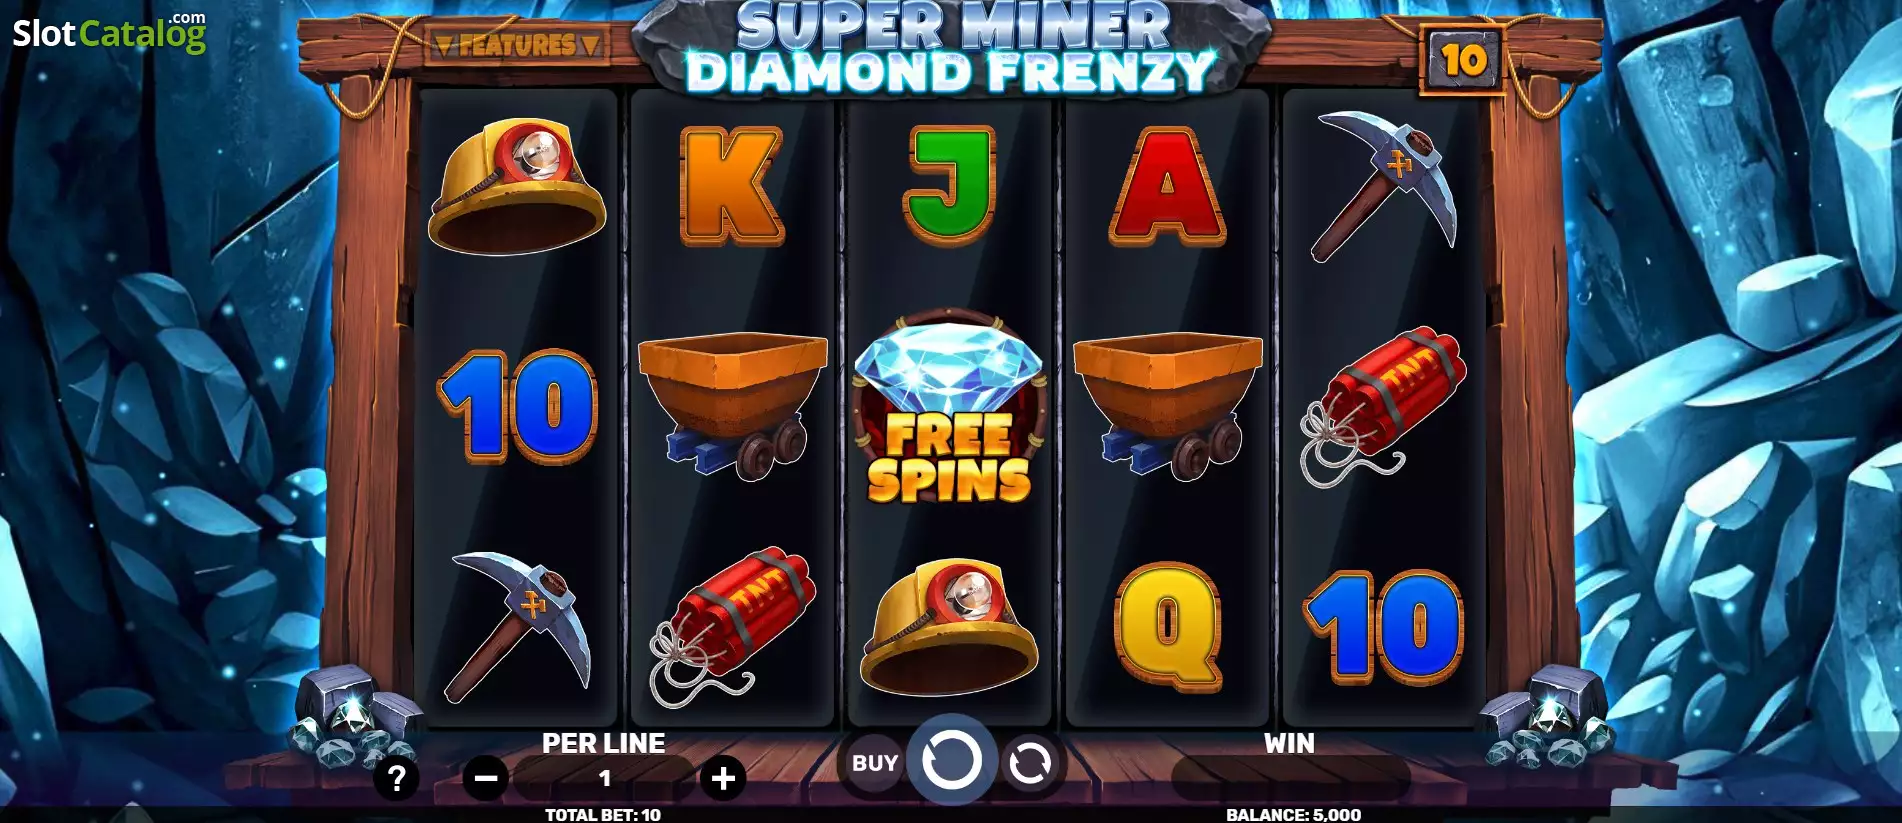This screenshot has width=1902, height=823.
Task: Open the help question mark icon
Action: [x=396, y=778]
